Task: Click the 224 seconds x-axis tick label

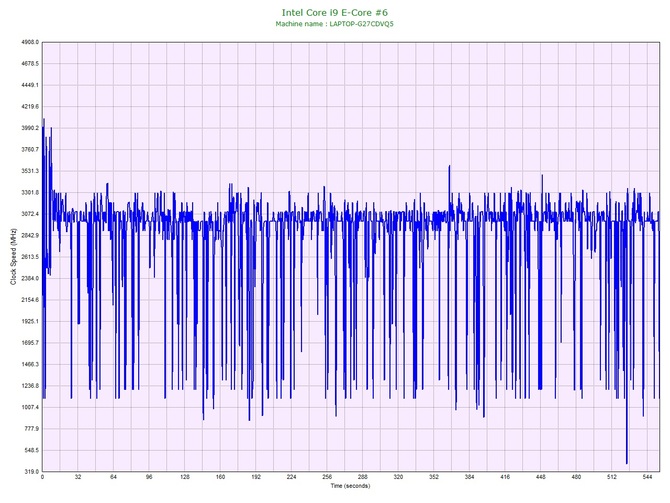Action: click(291, 477)
